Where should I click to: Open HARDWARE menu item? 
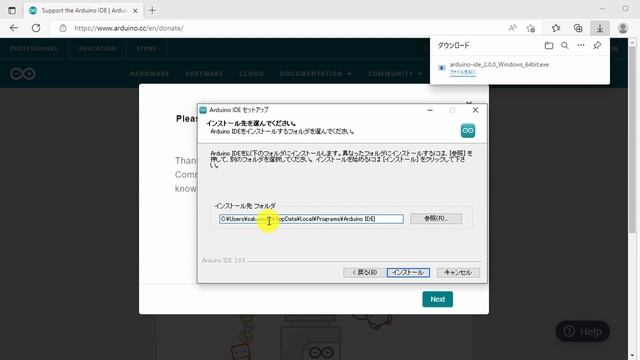pyautogui.click(x=149, y=74)
